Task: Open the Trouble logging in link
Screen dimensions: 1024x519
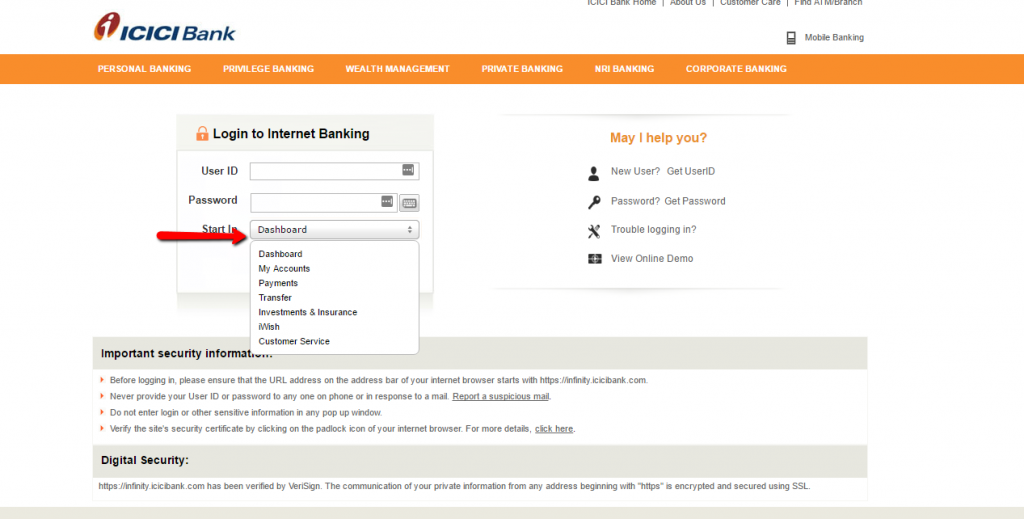Action: [x=654, y=230]
